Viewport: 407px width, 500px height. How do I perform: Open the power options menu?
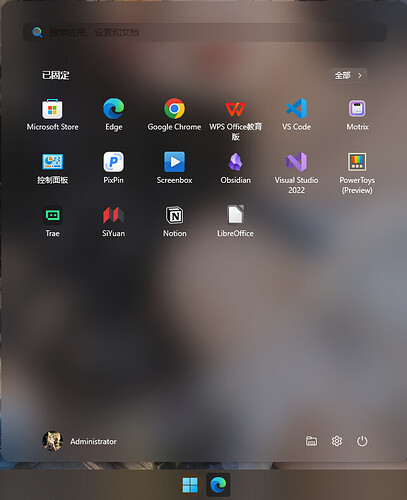pyautogui.click(x=362, y=441)
